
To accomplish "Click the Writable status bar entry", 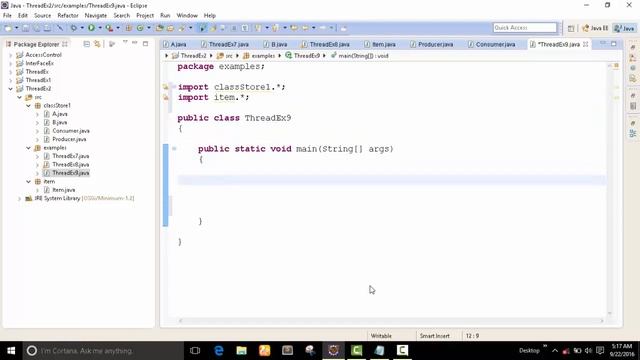I will (x=381, y=336).
